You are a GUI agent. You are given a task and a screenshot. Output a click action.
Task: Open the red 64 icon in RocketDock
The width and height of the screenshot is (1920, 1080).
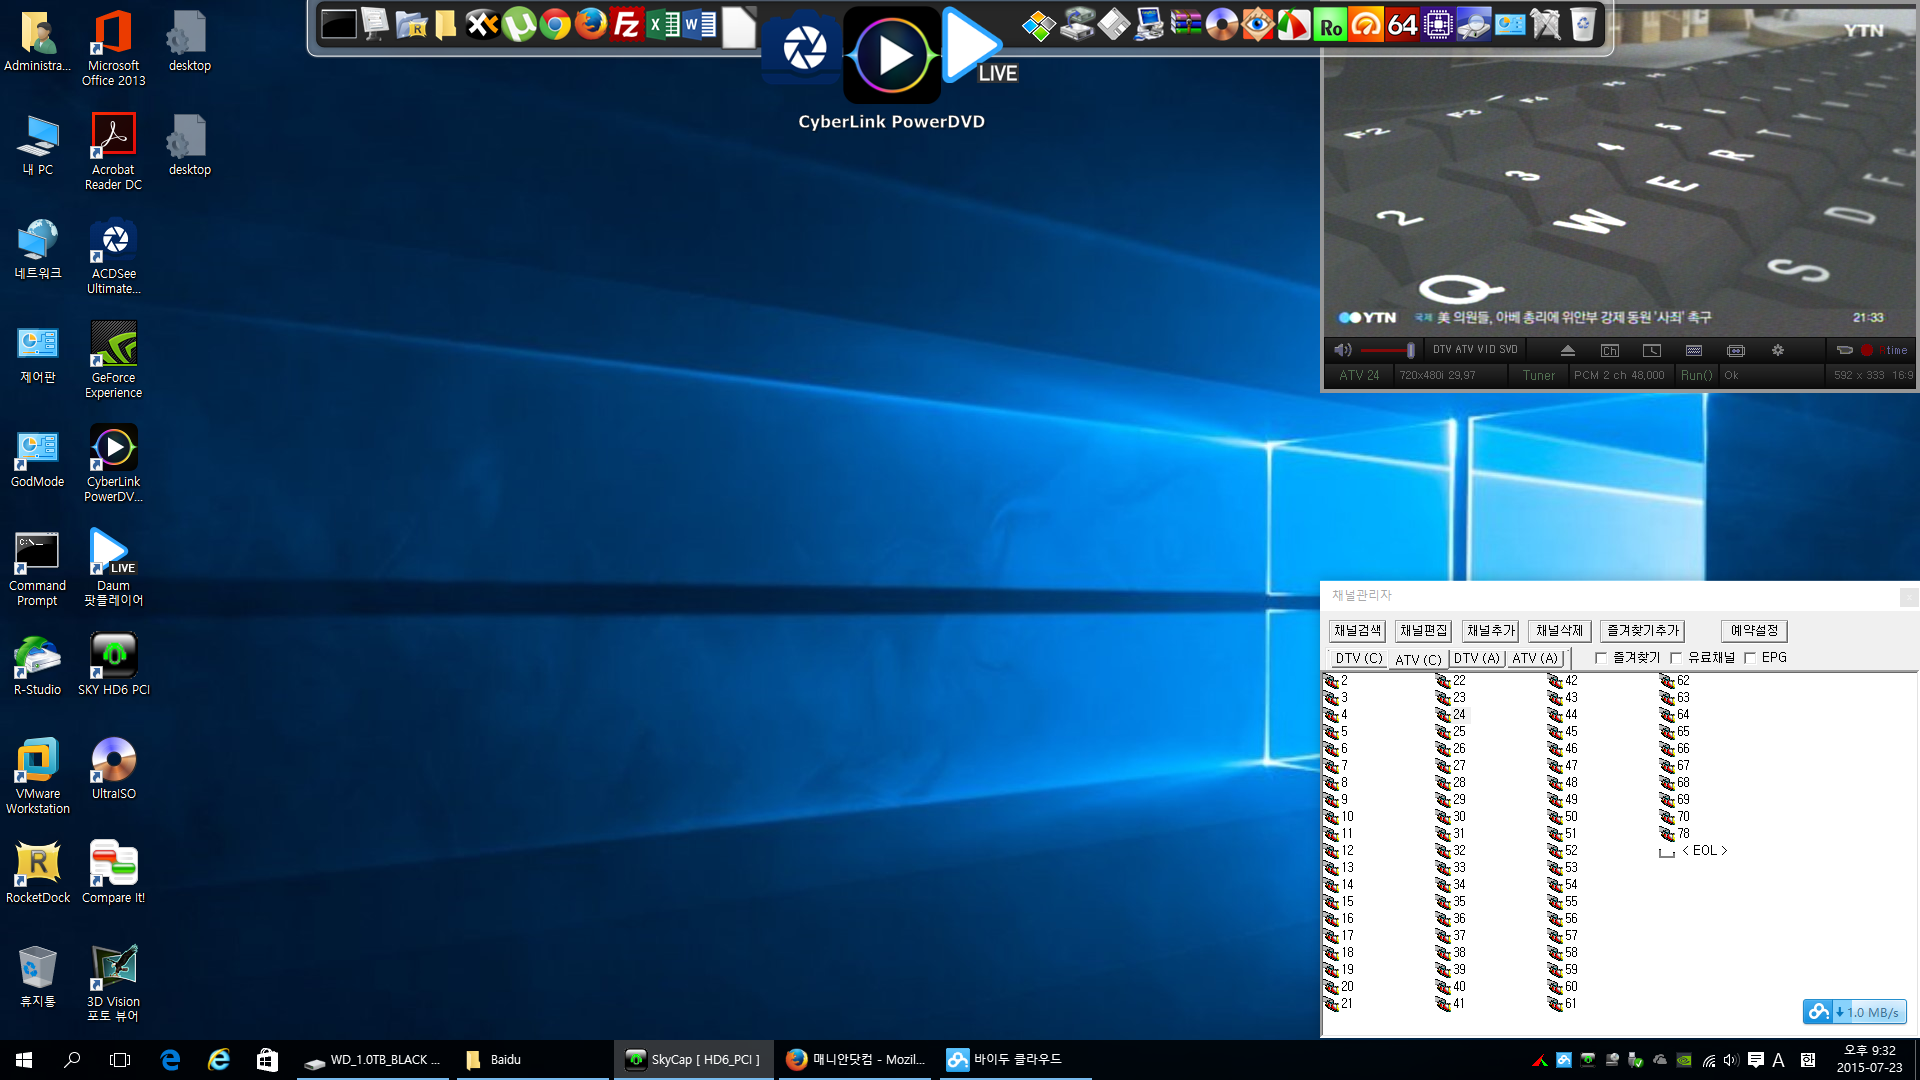click(1402, 24)
